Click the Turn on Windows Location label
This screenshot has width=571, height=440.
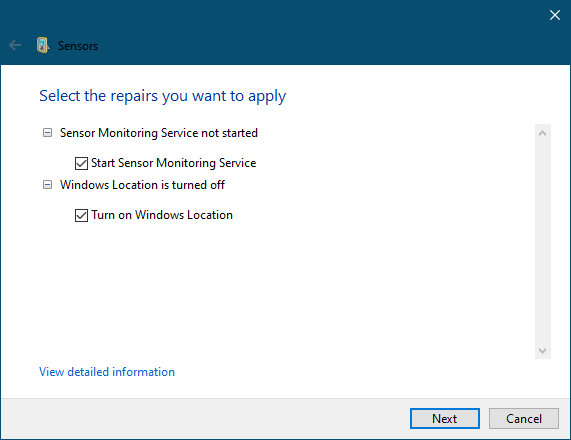pyautogui.click(x=162, y=215)
